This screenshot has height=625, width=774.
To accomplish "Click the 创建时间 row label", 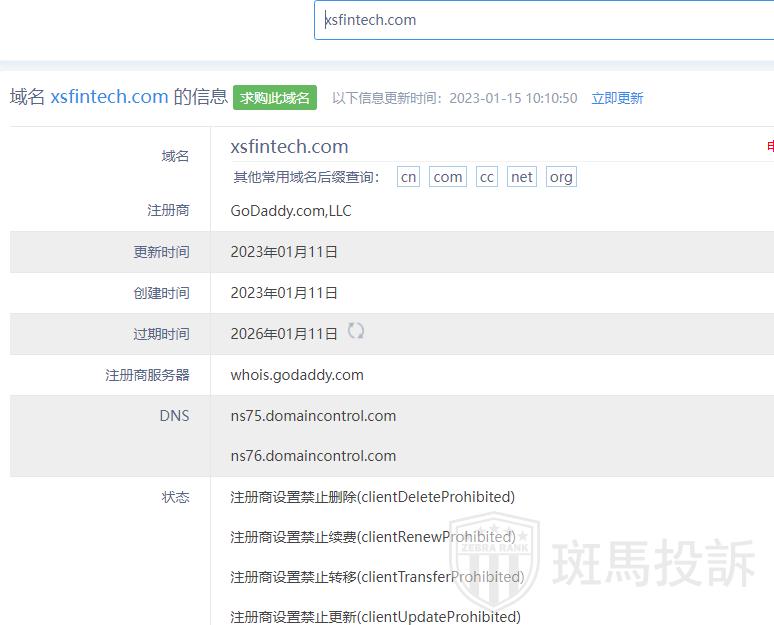I will (x=161, y=293).
